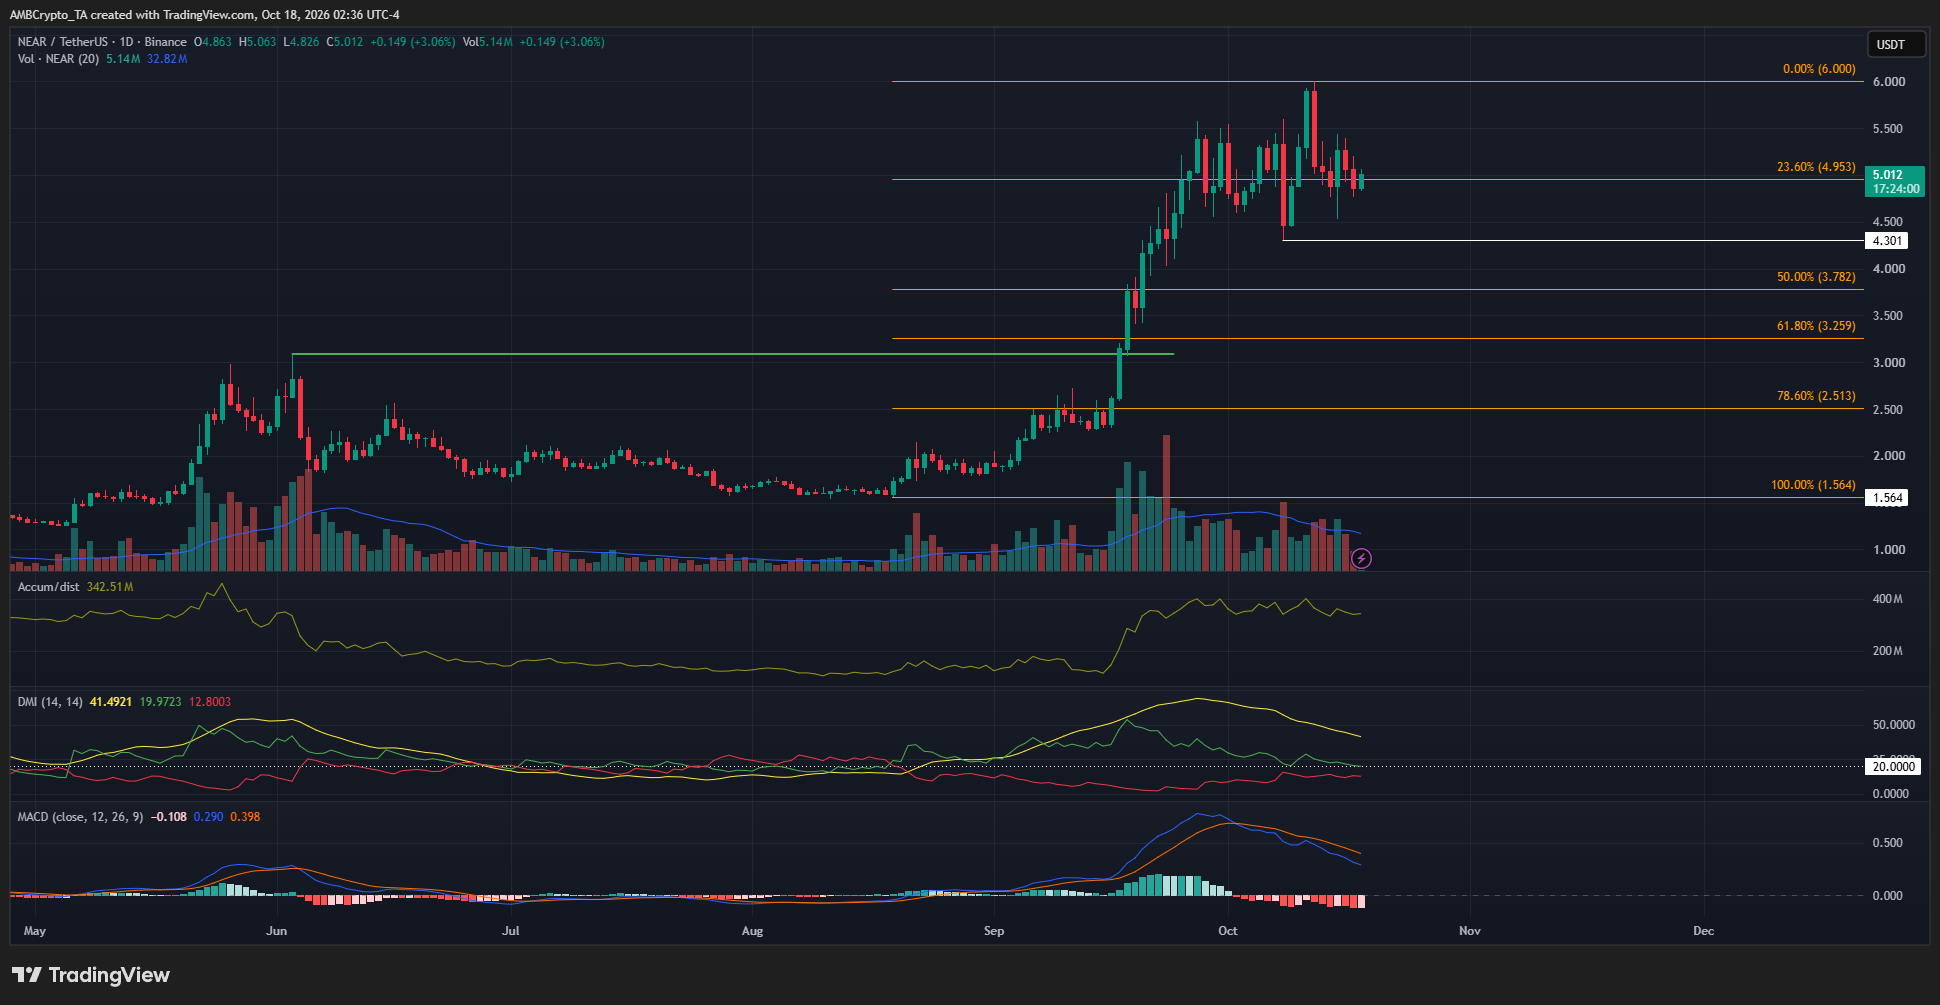Click the purple lightning event icon

pos(1361,558)
